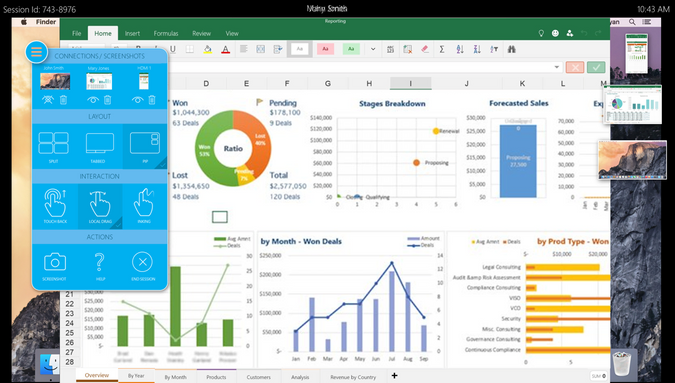Select the Tabbed layout icon
This screenshot has width=675, height=383.
pos(100,144)
